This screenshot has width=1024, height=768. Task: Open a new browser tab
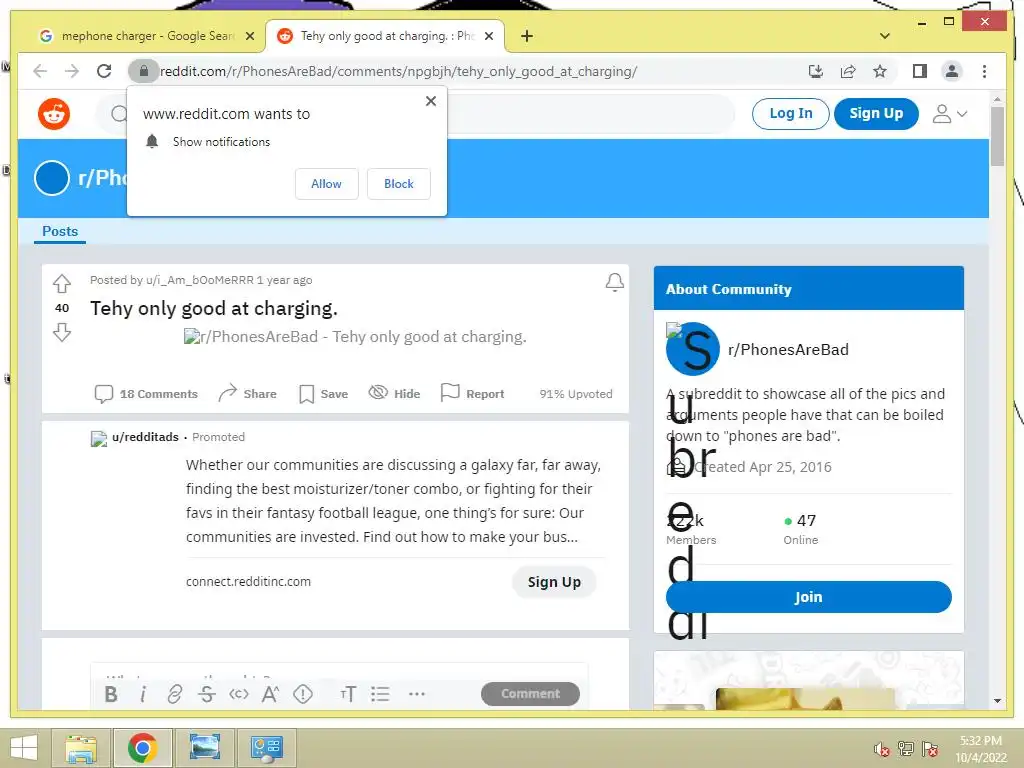527,36
